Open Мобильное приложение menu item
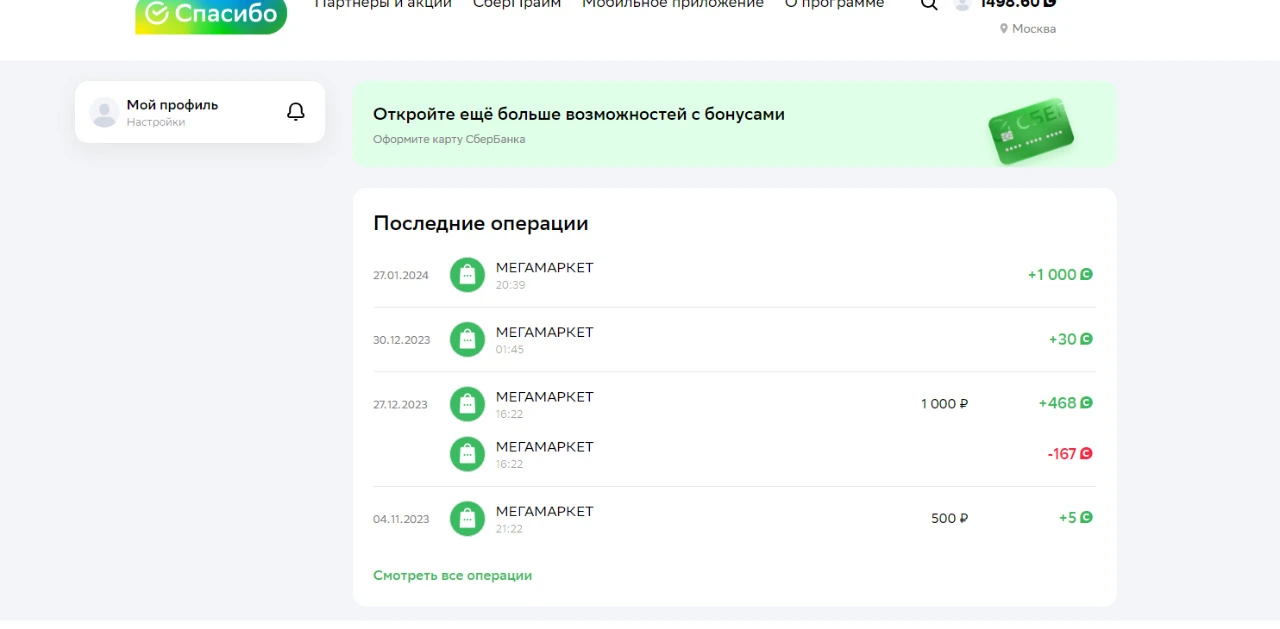The height and width of the screenshot is (629, 1280). coord(673,4)
